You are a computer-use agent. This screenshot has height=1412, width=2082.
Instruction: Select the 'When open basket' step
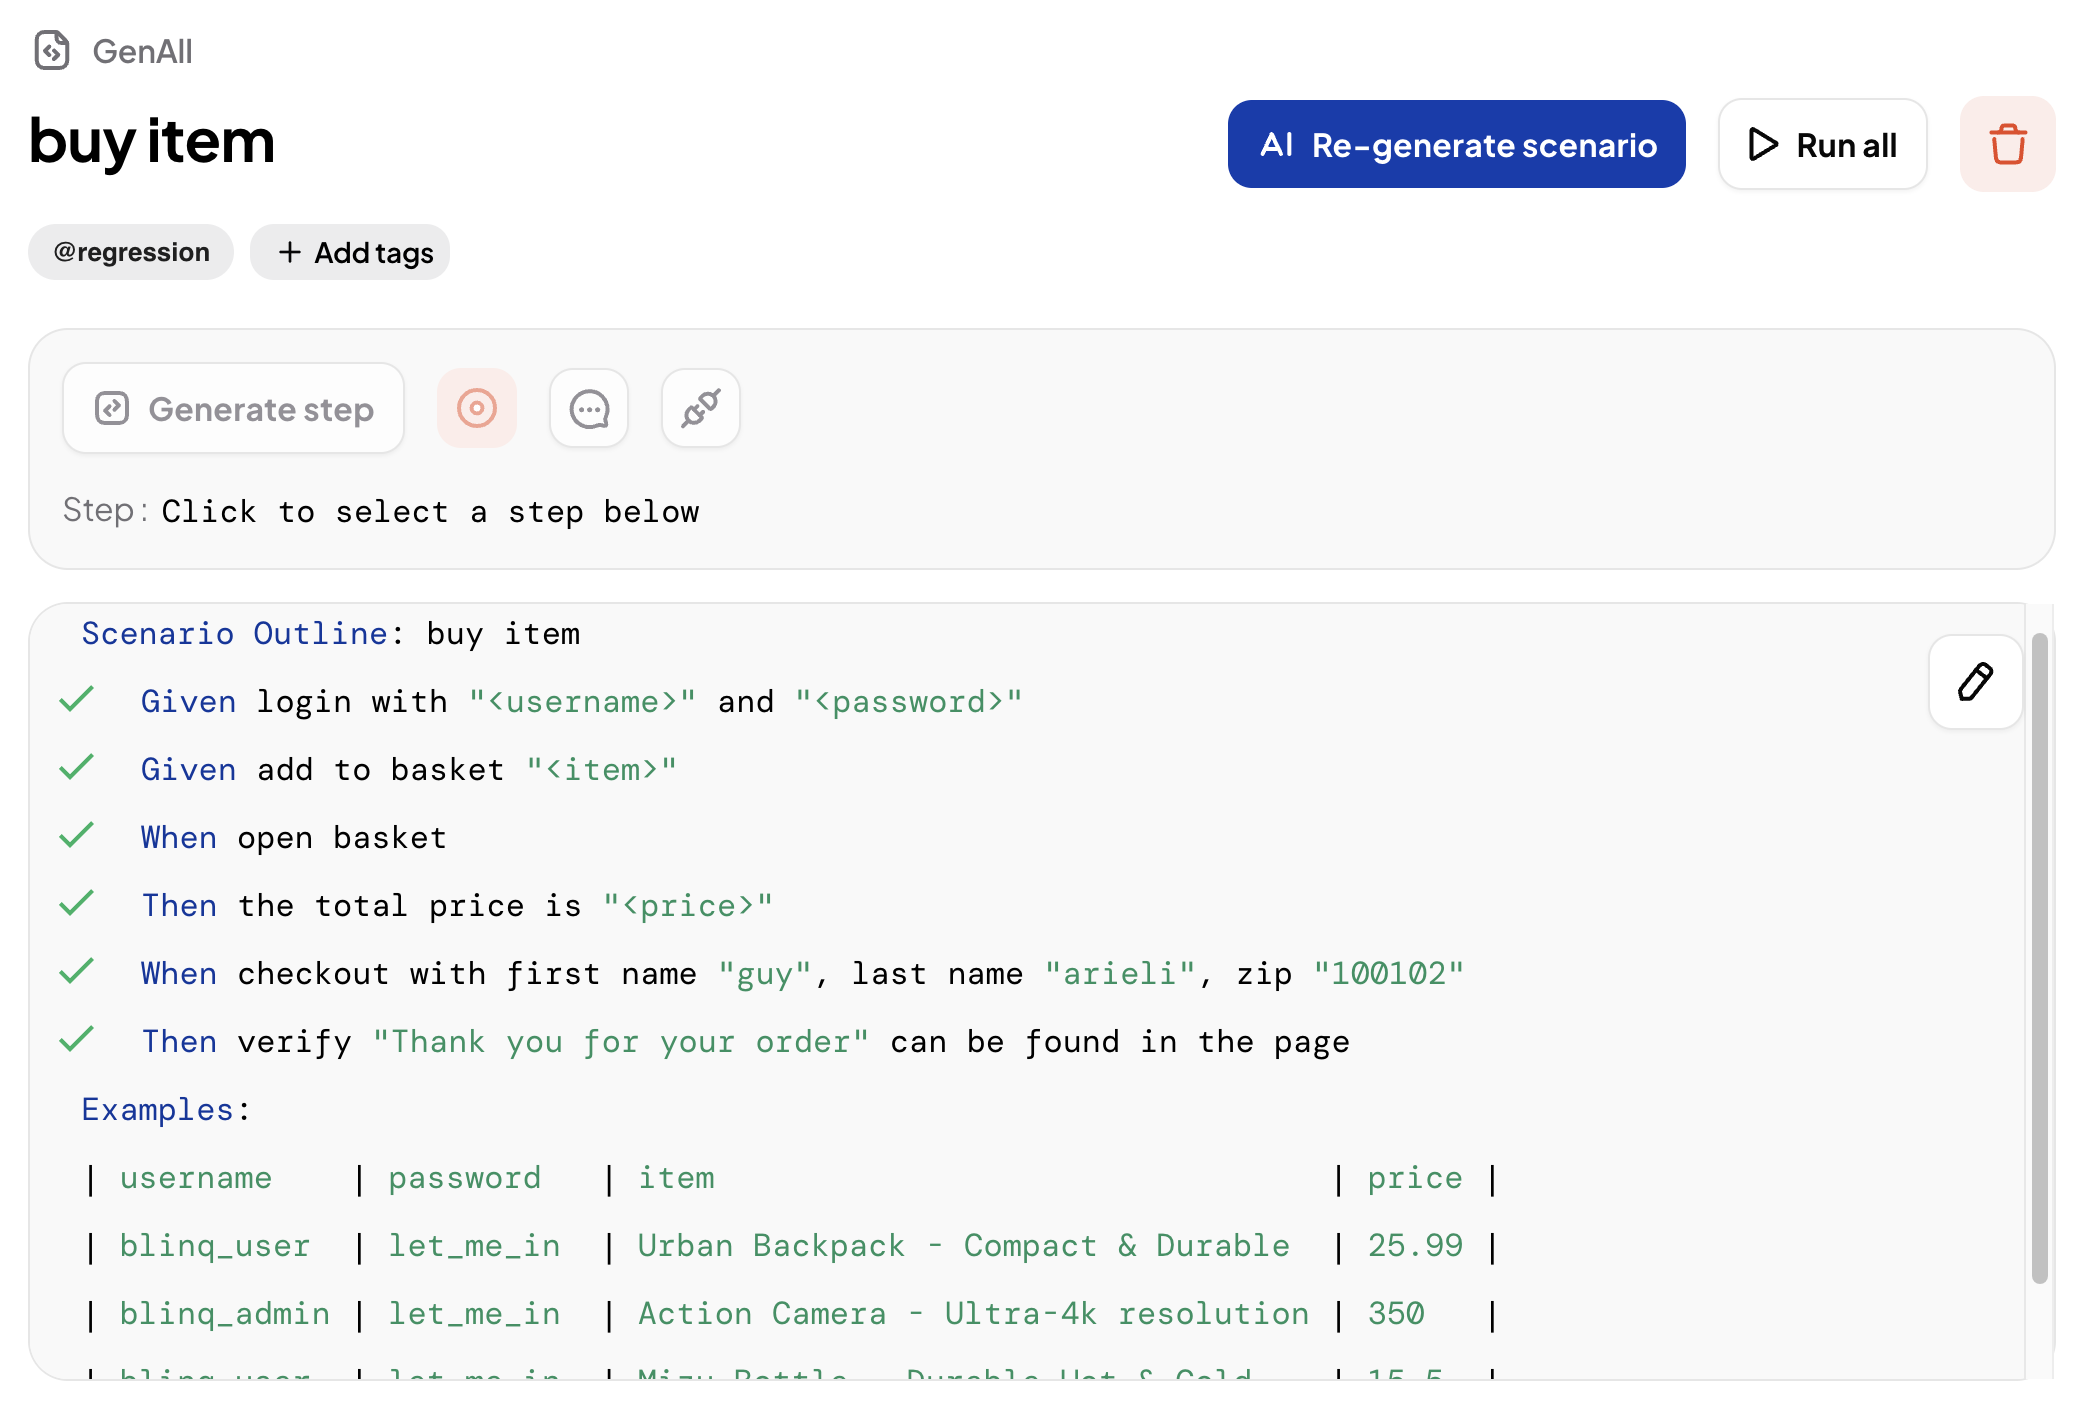pyautogui.click(x=294, y=838)
